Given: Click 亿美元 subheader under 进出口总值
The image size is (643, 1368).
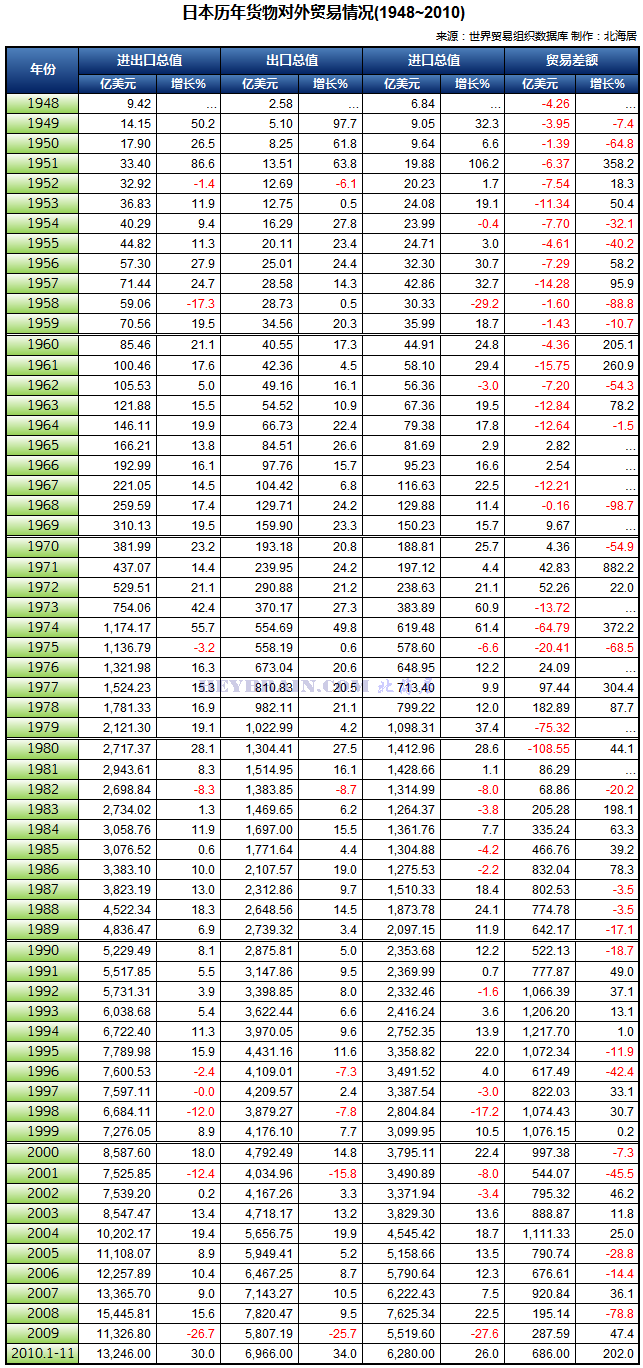Looking at the screenshot, I should (x=115, y=84).
